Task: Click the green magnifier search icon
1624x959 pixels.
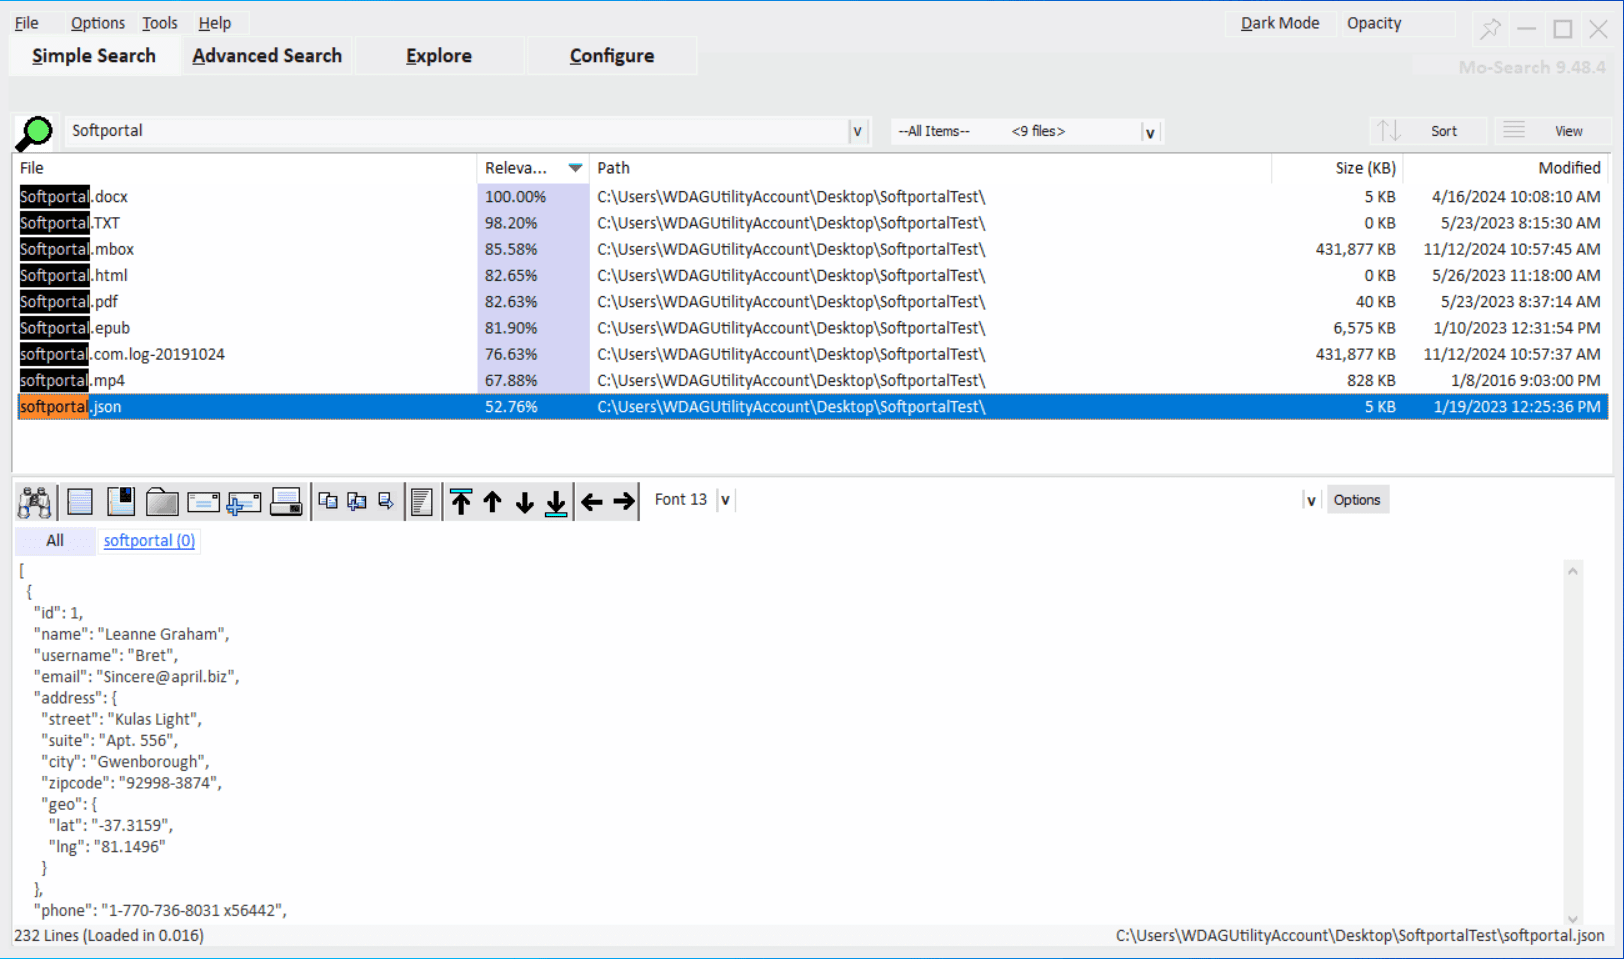Action: (x=35, y=132)
